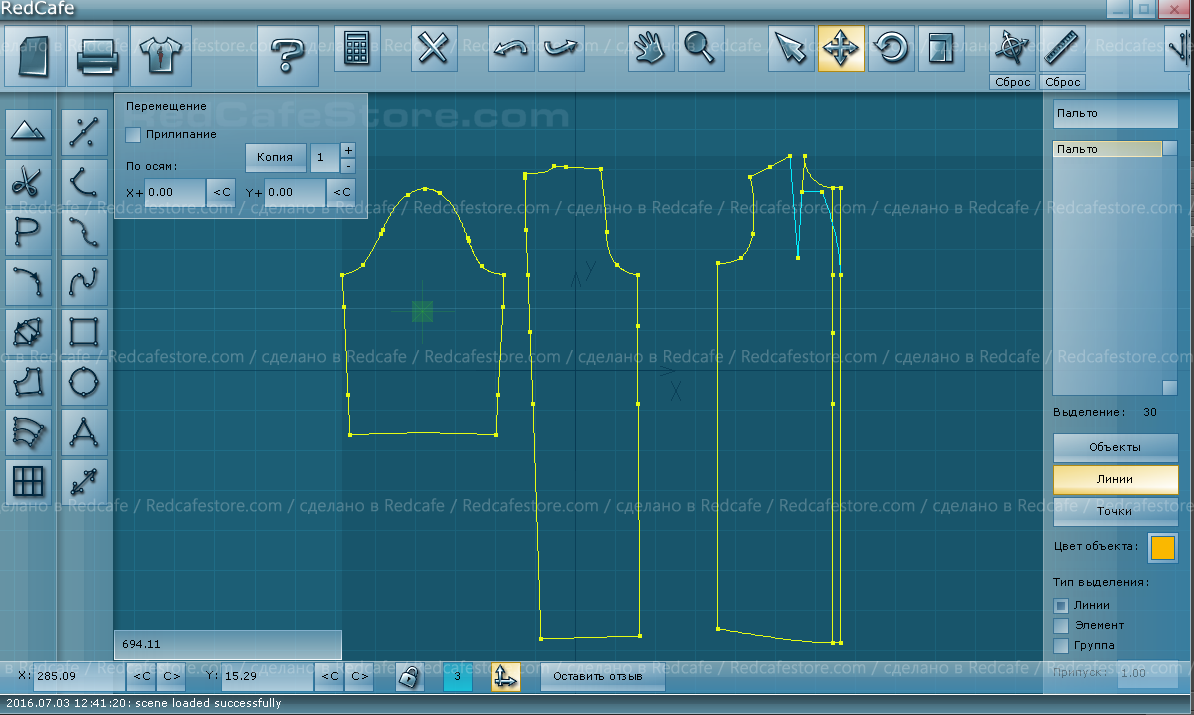Select the straight line with points tool
1194x715 pixels.
tap(84, 131)
